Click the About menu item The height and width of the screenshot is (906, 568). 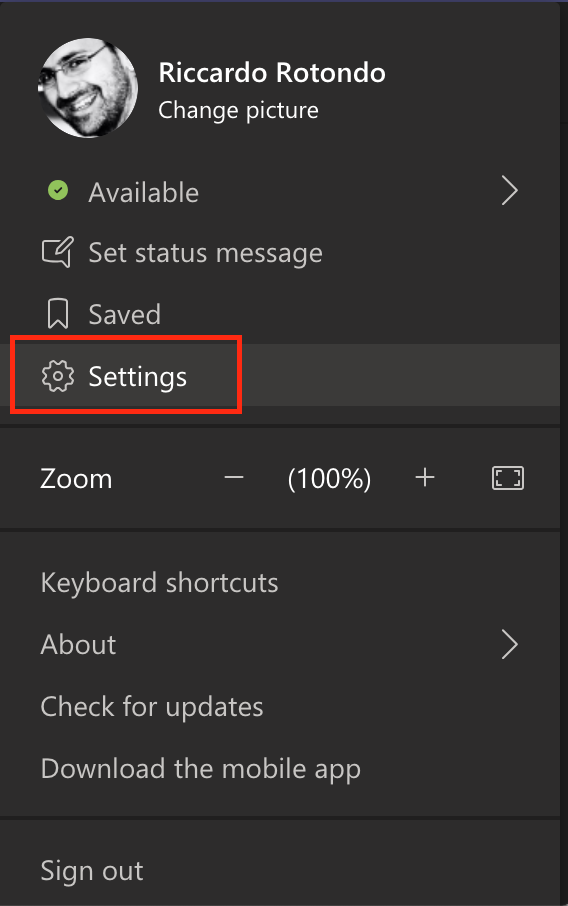pyautogui.click(x=280, y=645)
